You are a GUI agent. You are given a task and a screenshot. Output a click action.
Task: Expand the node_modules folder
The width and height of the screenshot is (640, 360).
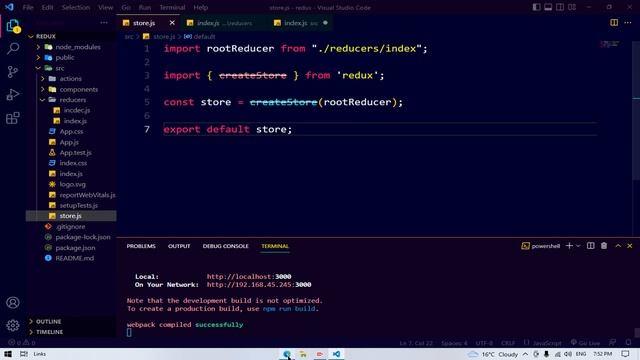[38, 47]
